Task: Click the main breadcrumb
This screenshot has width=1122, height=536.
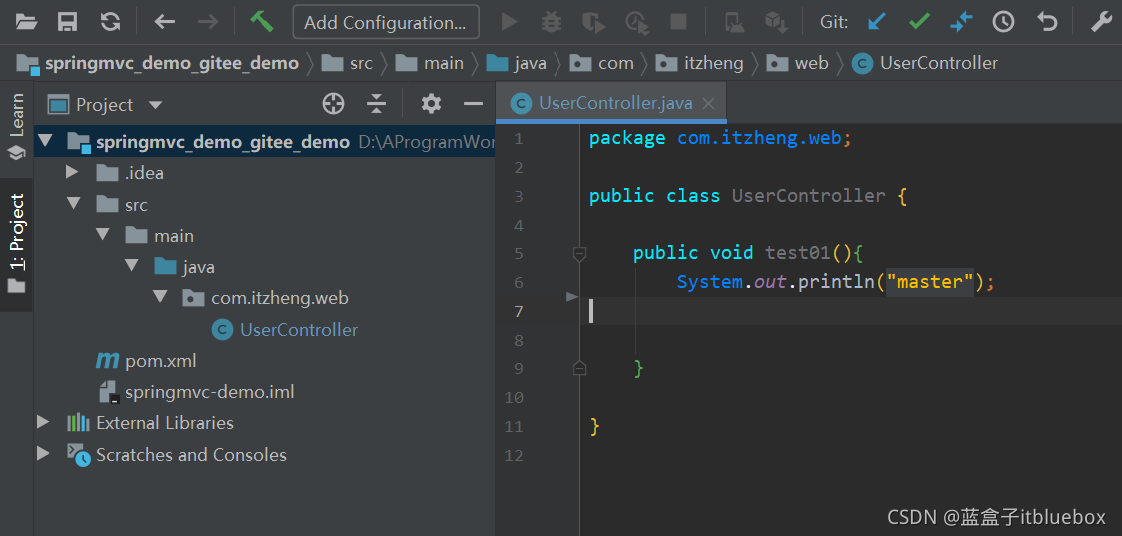Action: [x=429, y=63]
